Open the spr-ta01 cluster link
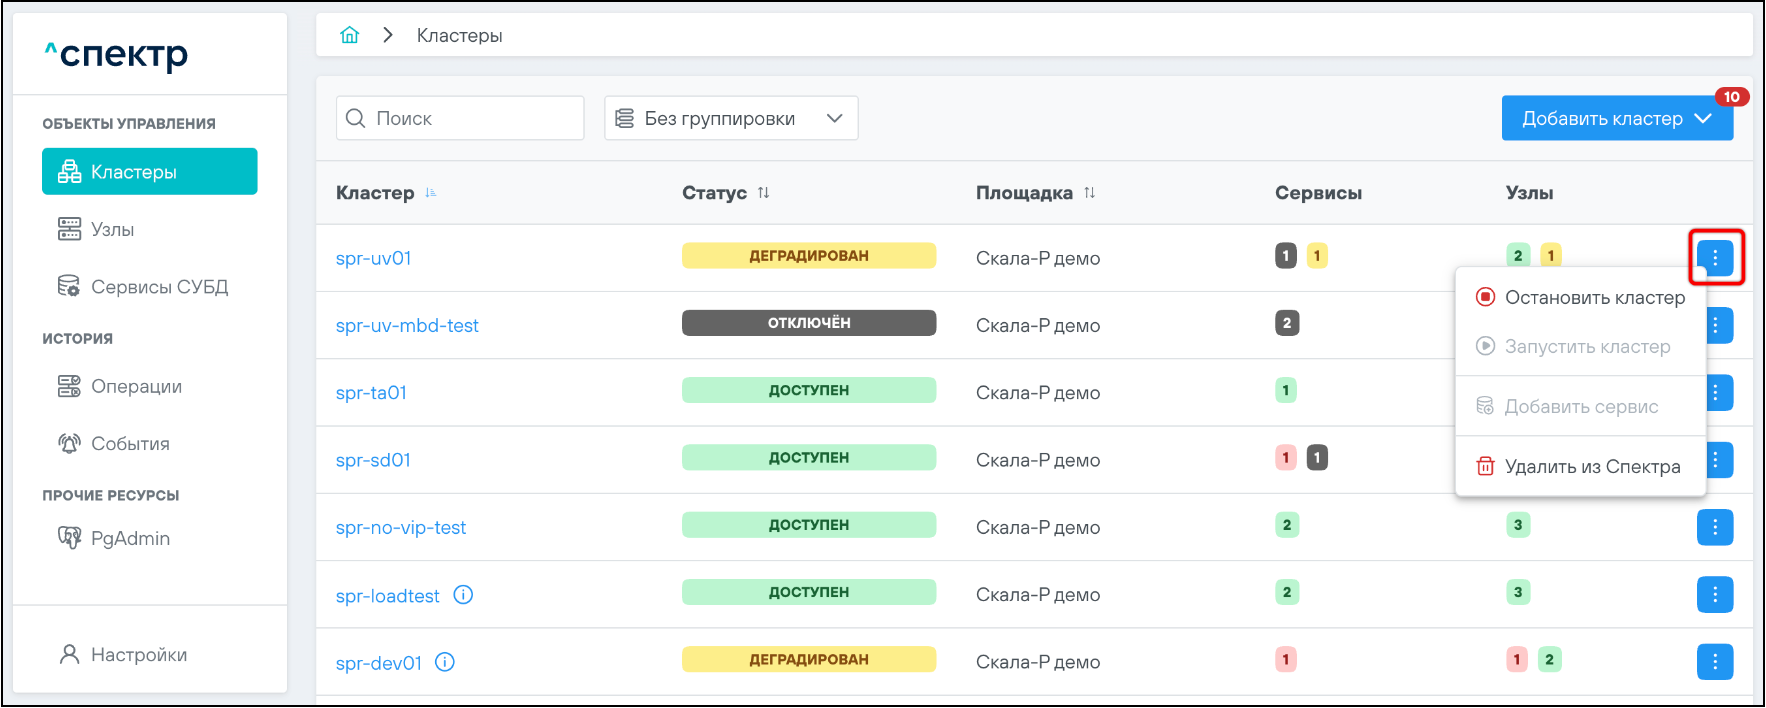Image resolution: width=1766 pixels, height=708 pixels. pos(371,393)
